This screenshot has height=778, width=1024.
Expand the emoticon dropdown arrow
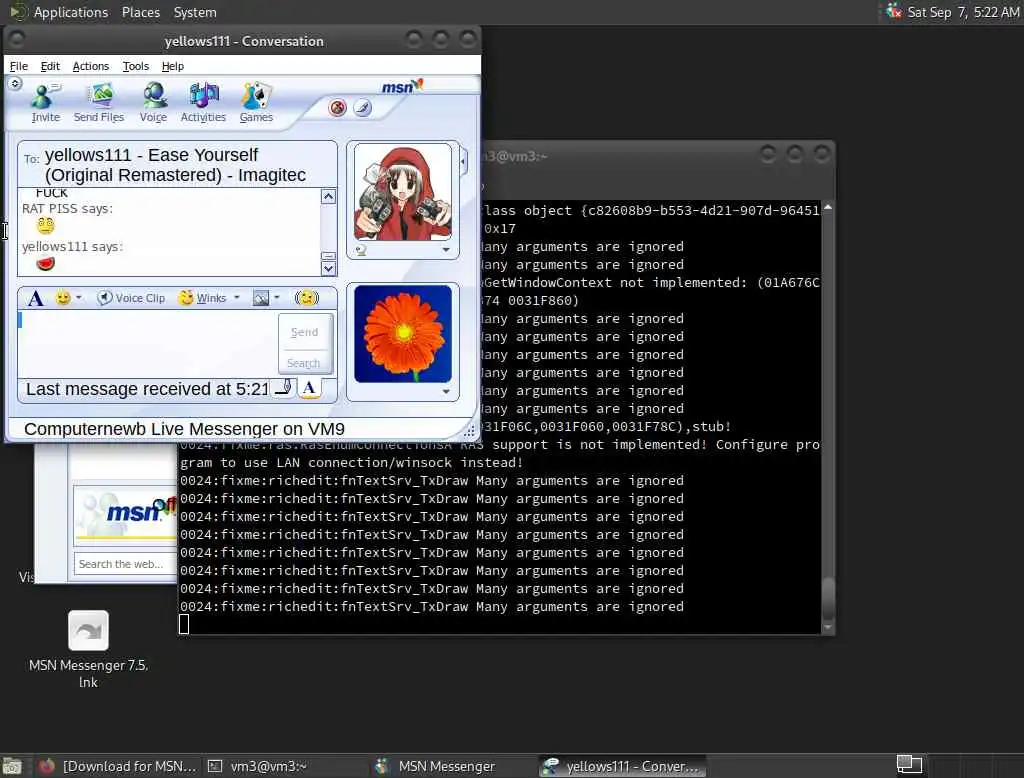(78, 298)
